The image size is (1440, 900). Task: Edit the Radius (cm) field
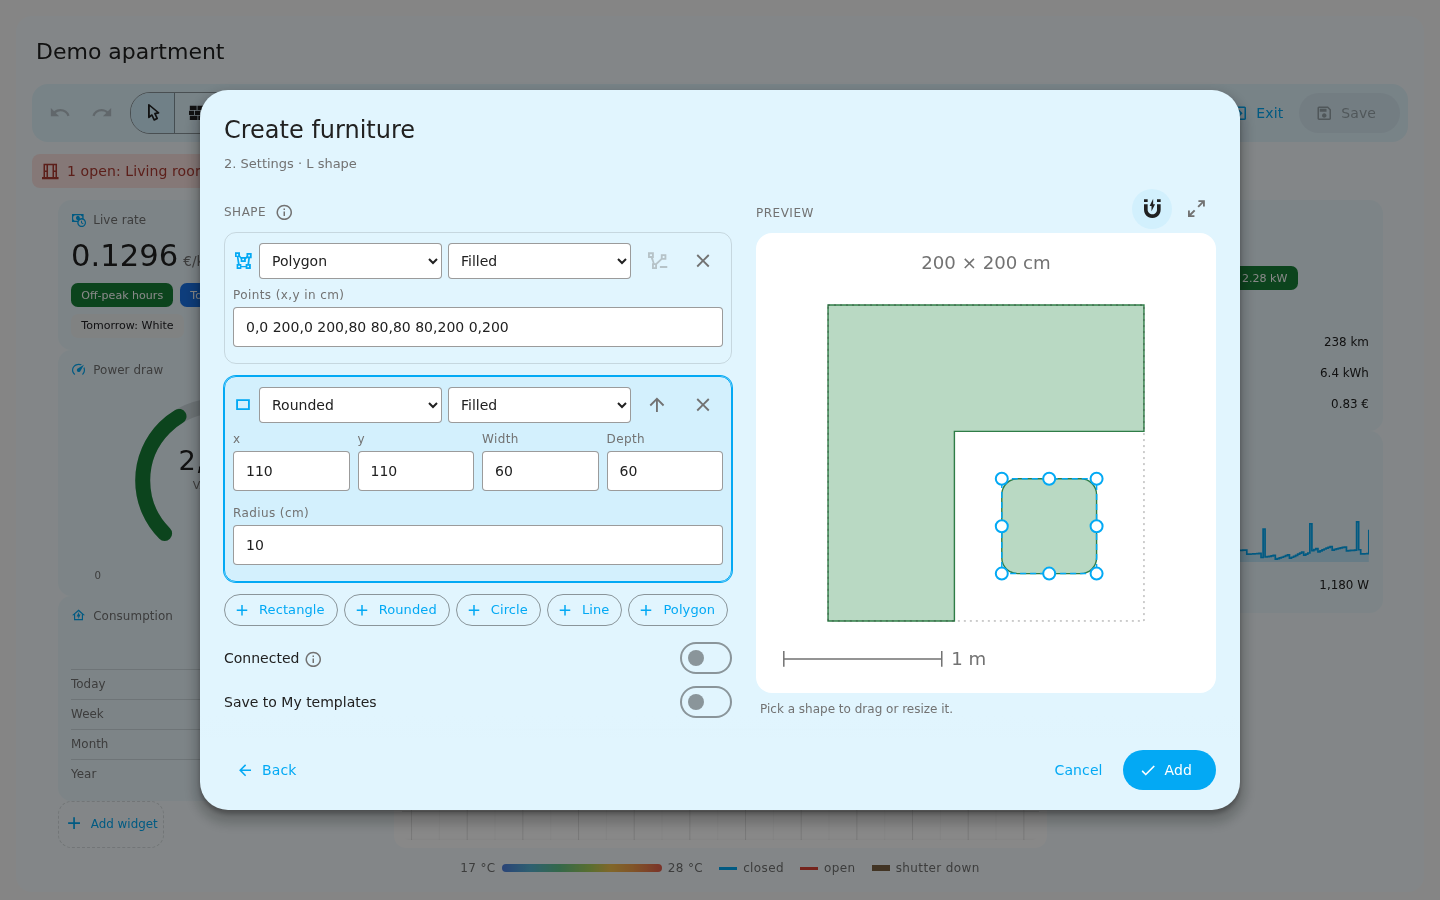(478, 545)
